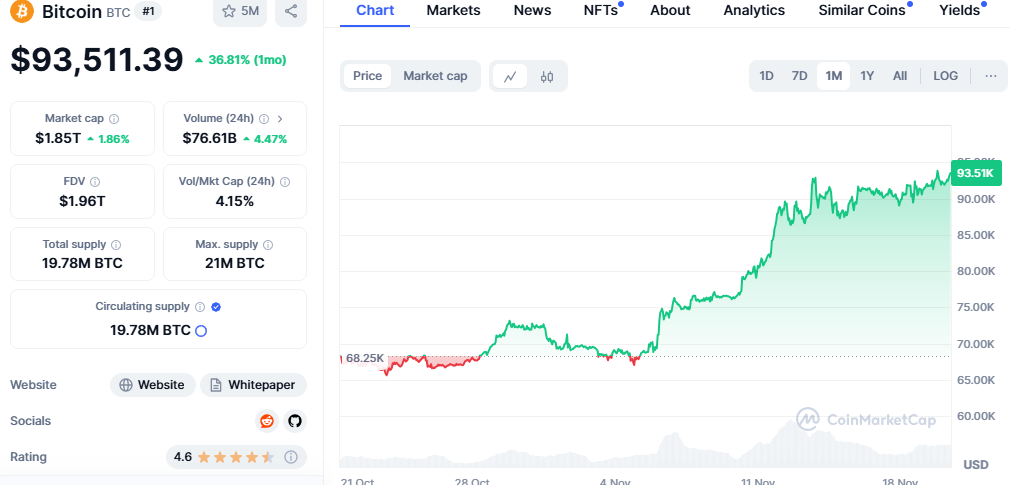Open the News tab
Image resolution: width=1010 pixels, height=485 pixels.
point(532,10)
